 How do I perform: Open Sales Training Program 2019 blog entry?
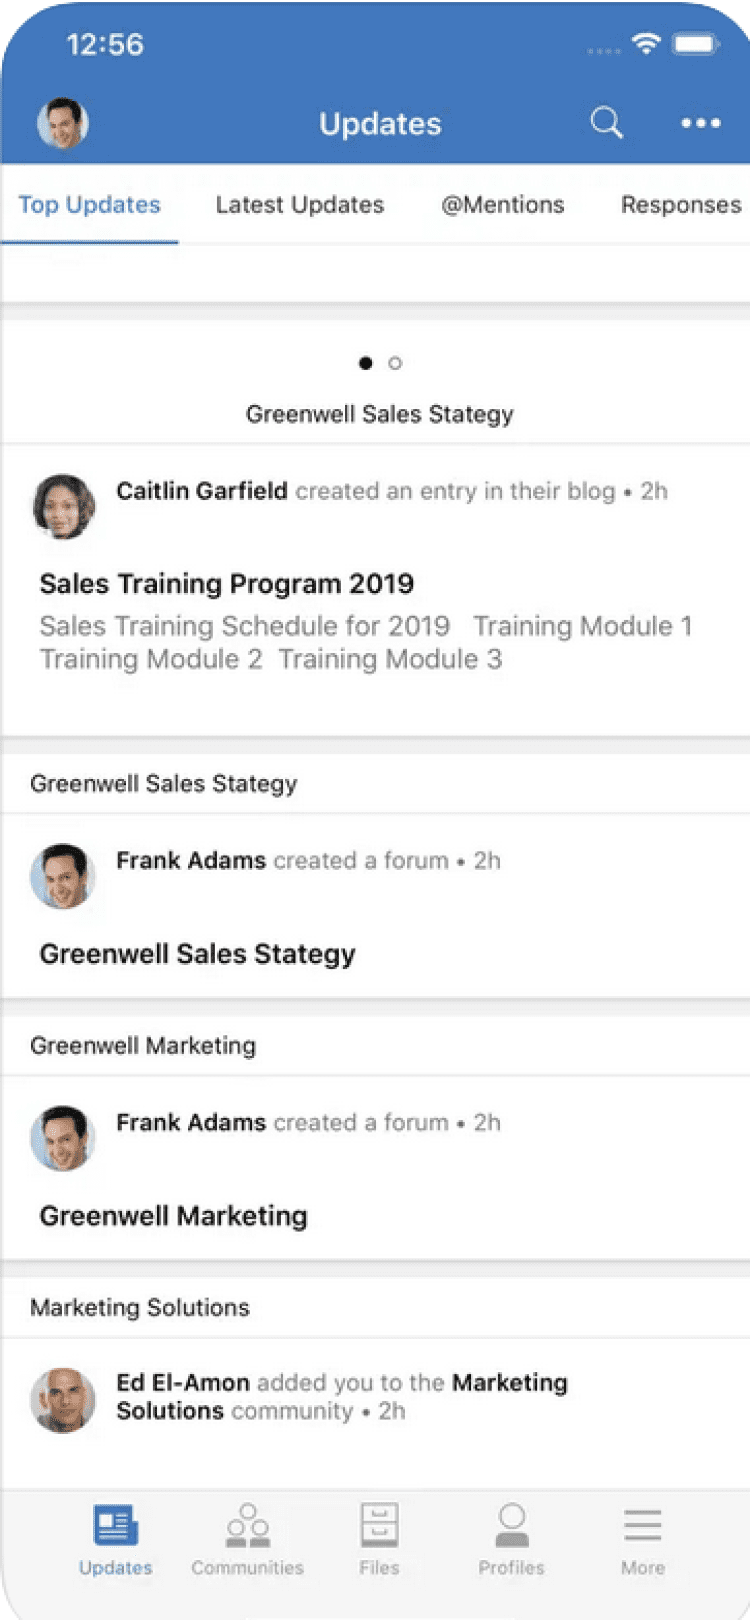[x=227, y=584]
